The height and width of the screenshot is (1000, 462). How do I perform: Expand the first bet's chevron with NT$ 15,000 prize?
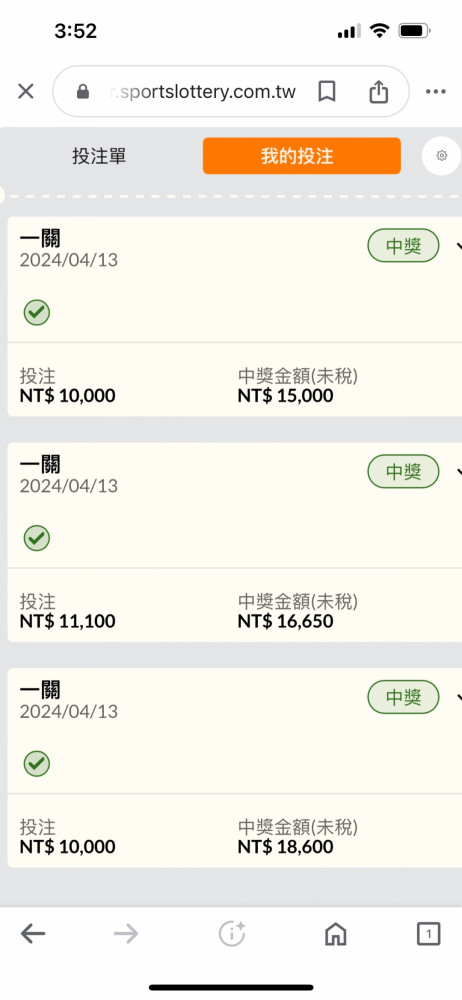(x=458, y=246)
